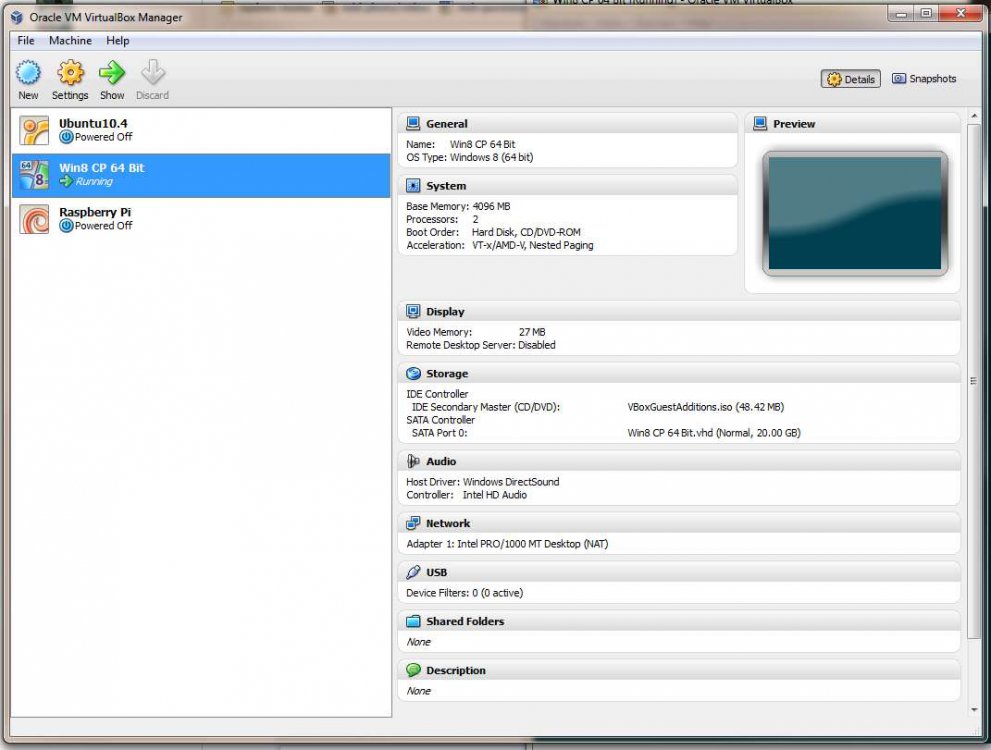Click the Shared Folders section title
This screenshot has width=991, height=750.
[464, 622]
